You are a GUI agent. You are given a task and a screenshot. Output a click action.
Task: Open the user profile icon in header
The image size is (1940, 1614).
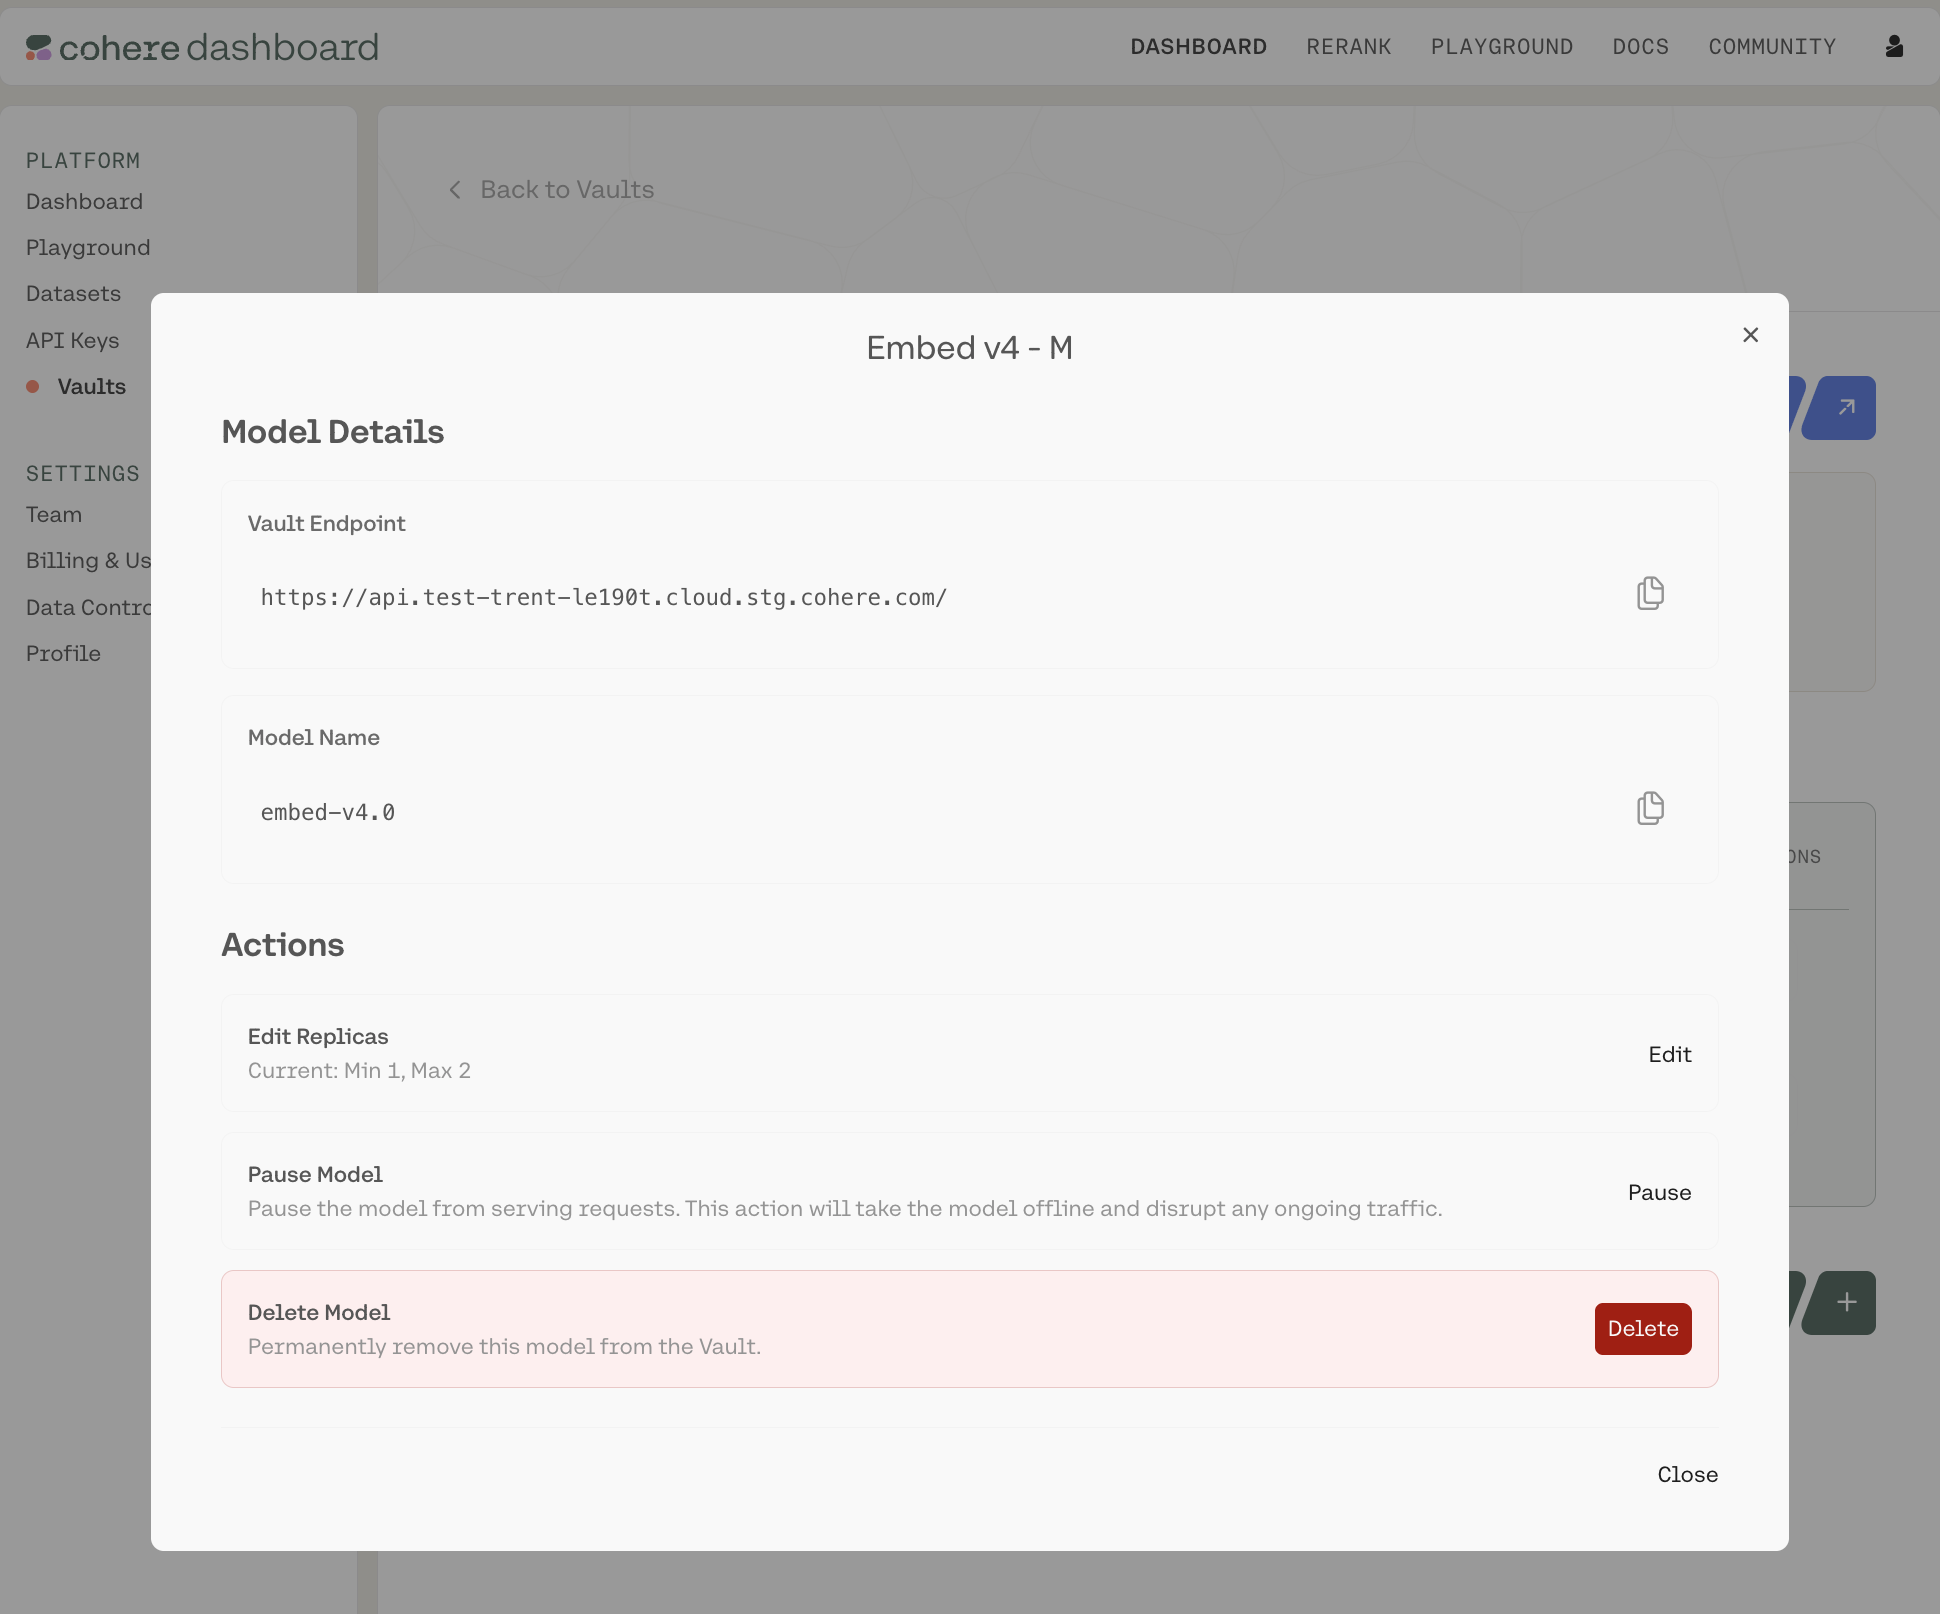(1894, 46)
